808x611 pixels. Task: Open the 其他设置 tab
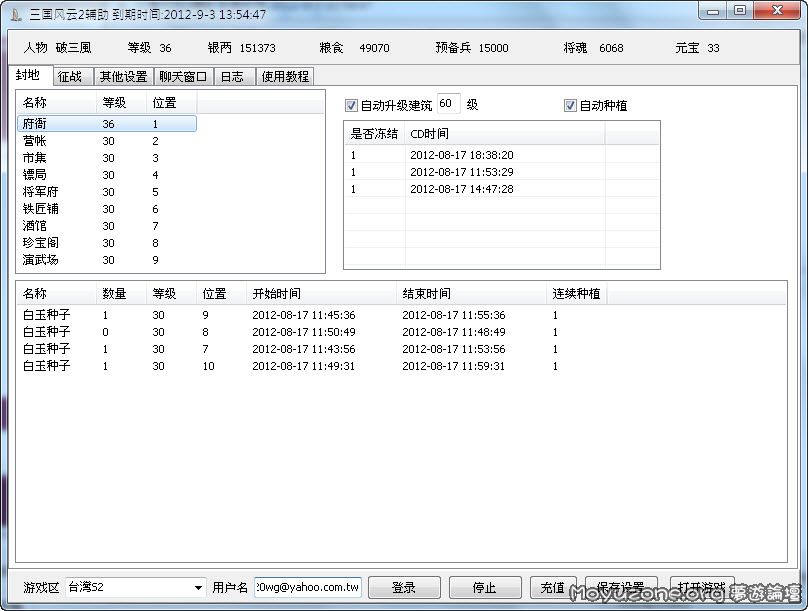tap(123, 76)
